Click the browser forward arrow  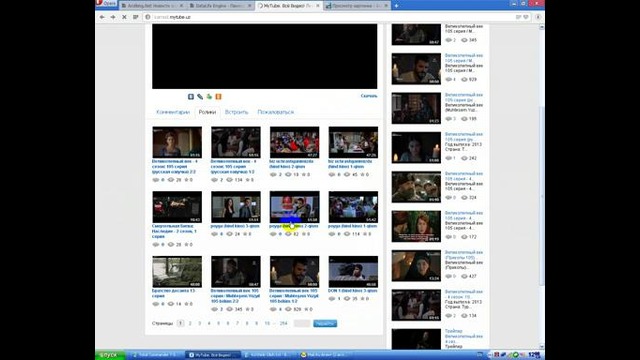[113, 17]
